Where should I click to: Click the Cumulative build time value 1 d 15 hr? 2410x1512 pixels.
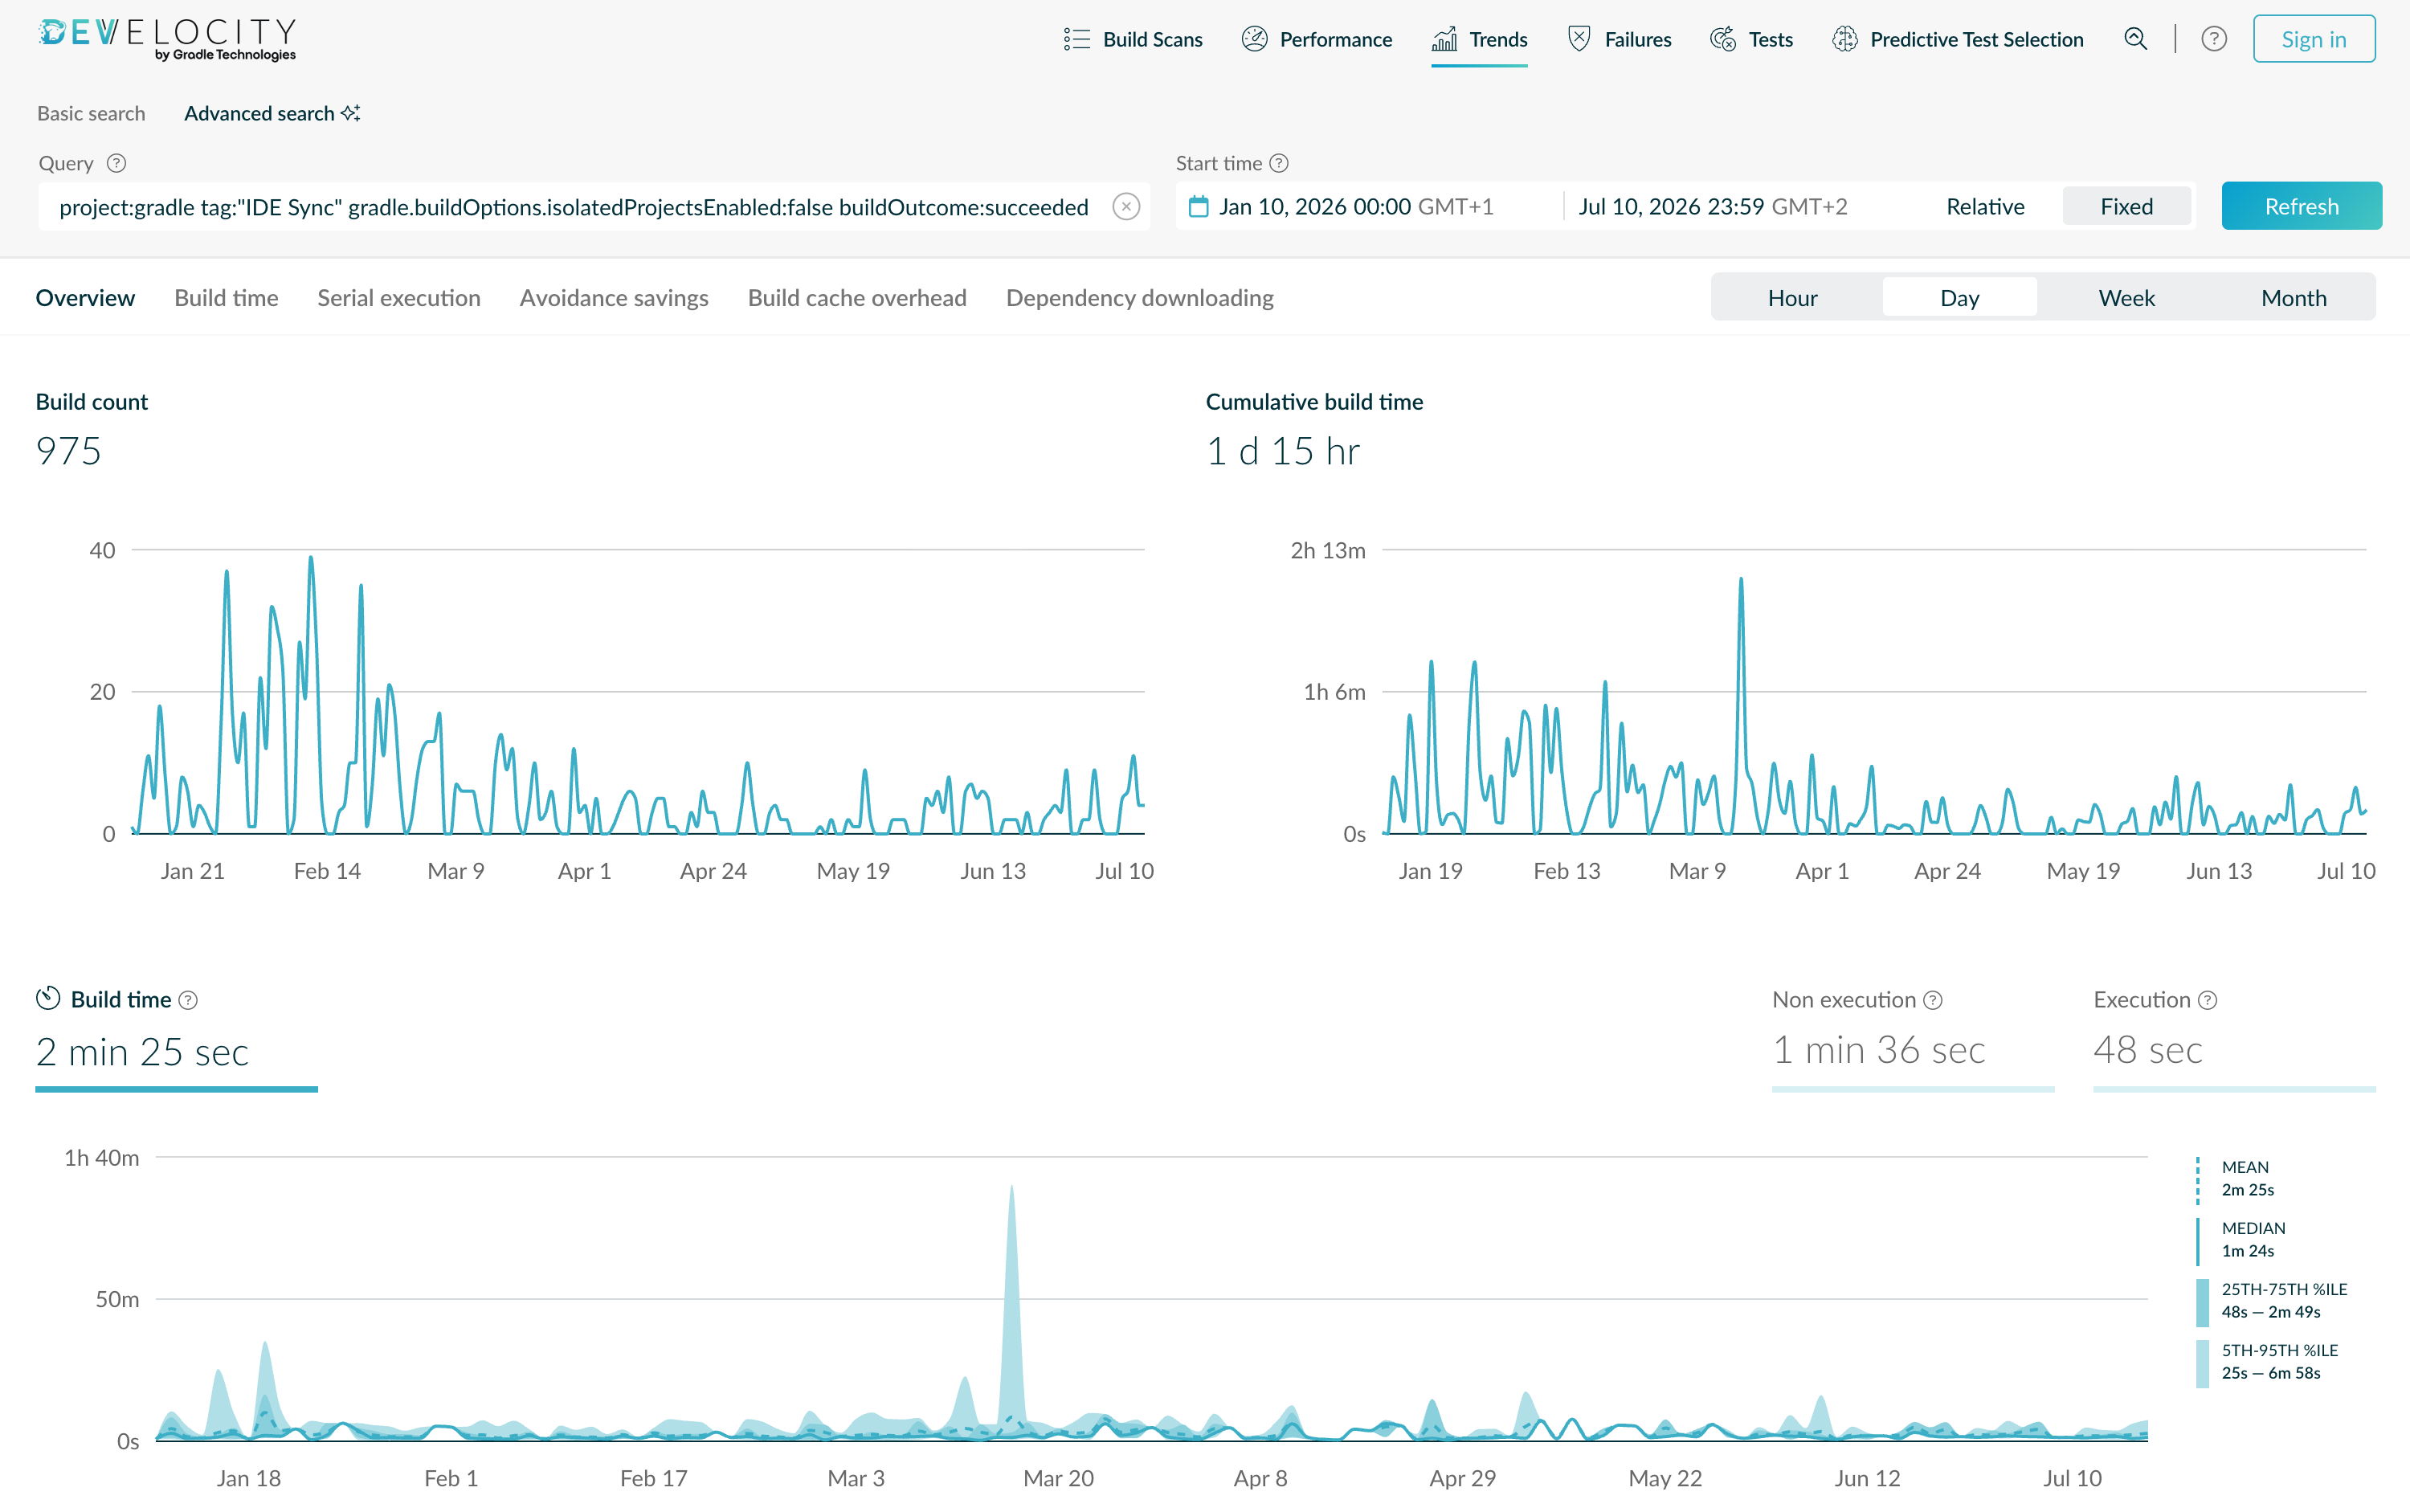pyautogui.click(x=1282, y=451)
